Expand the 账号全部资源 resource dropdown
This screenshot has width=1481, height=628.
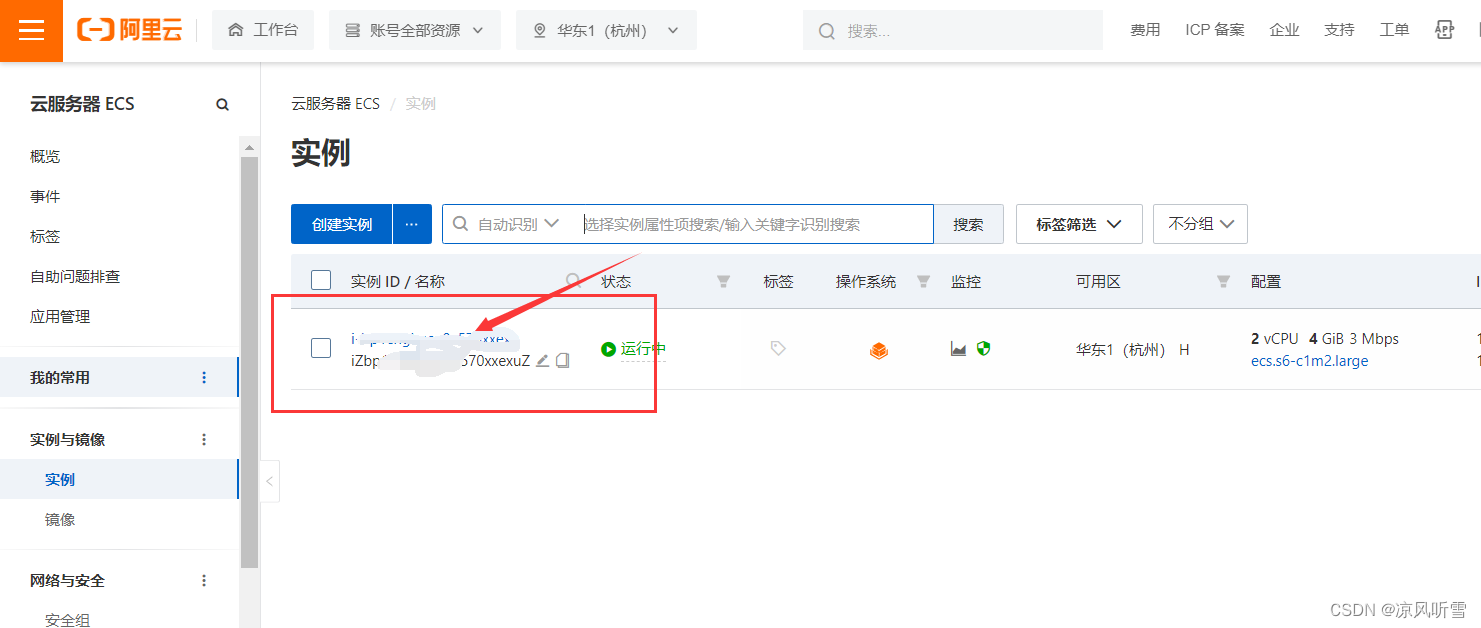coord(414,31)
